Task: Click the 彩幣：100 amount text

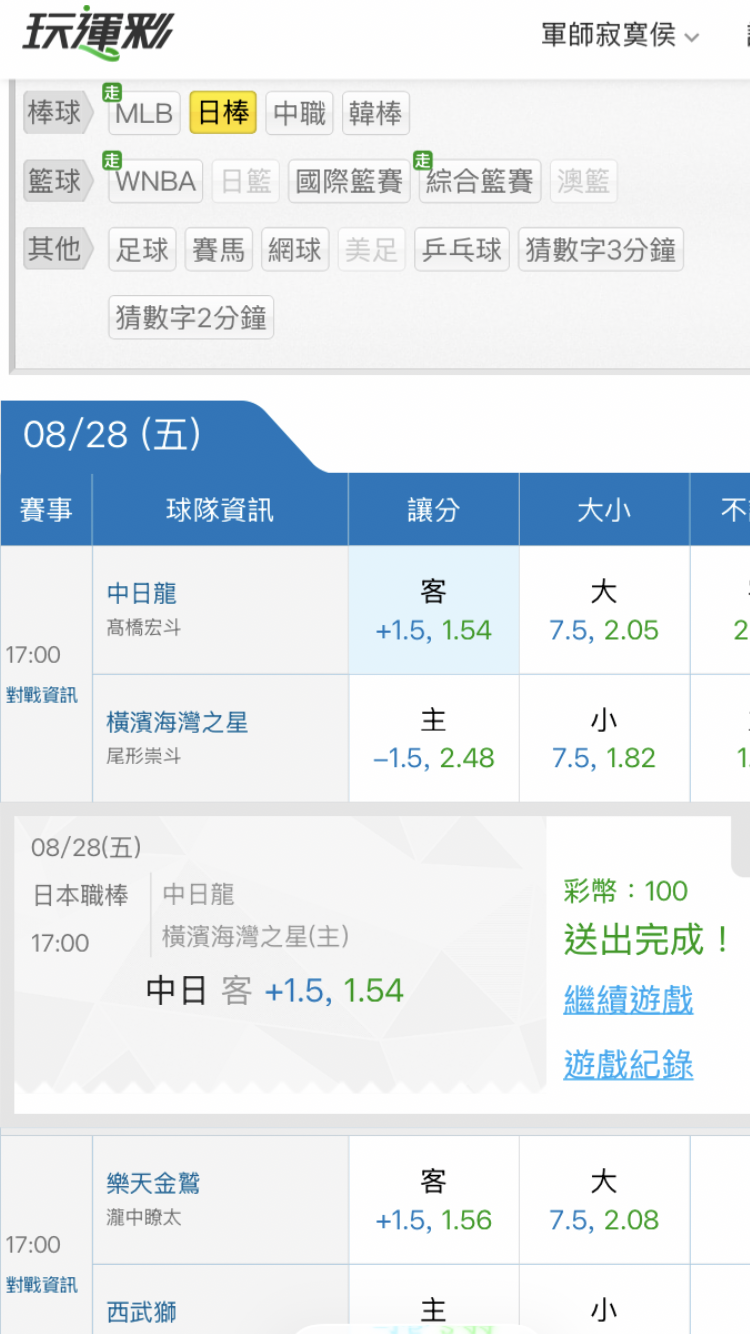Action: point(626,891)
